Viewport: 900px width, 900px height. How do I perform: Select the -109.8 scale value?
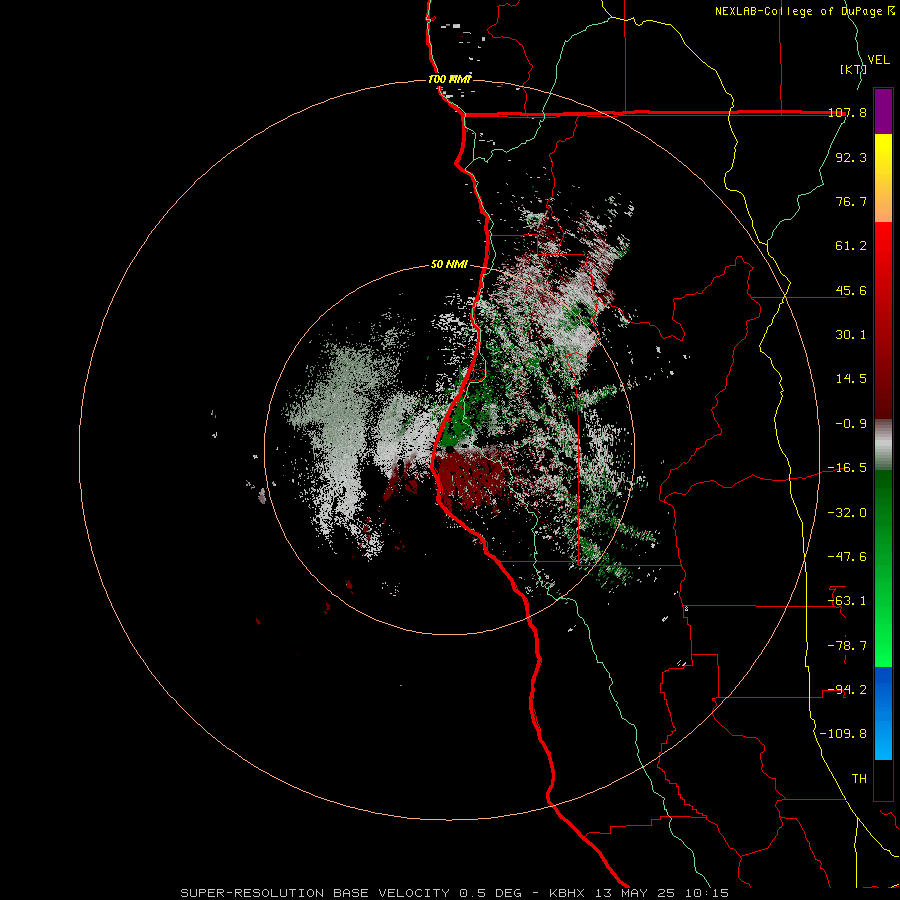pos(843,734)
